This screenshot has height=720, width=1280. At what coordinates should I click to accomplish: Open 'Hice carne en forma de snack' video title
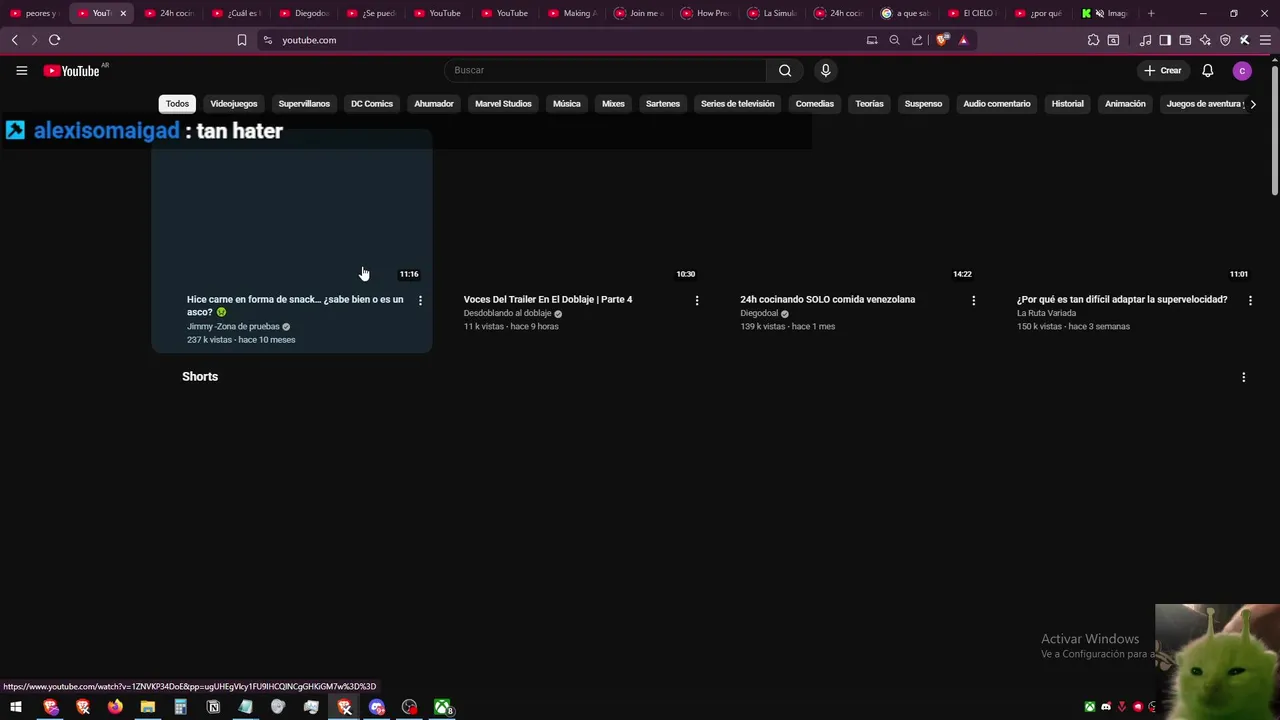pyautogui.click(x=295, y=305)
